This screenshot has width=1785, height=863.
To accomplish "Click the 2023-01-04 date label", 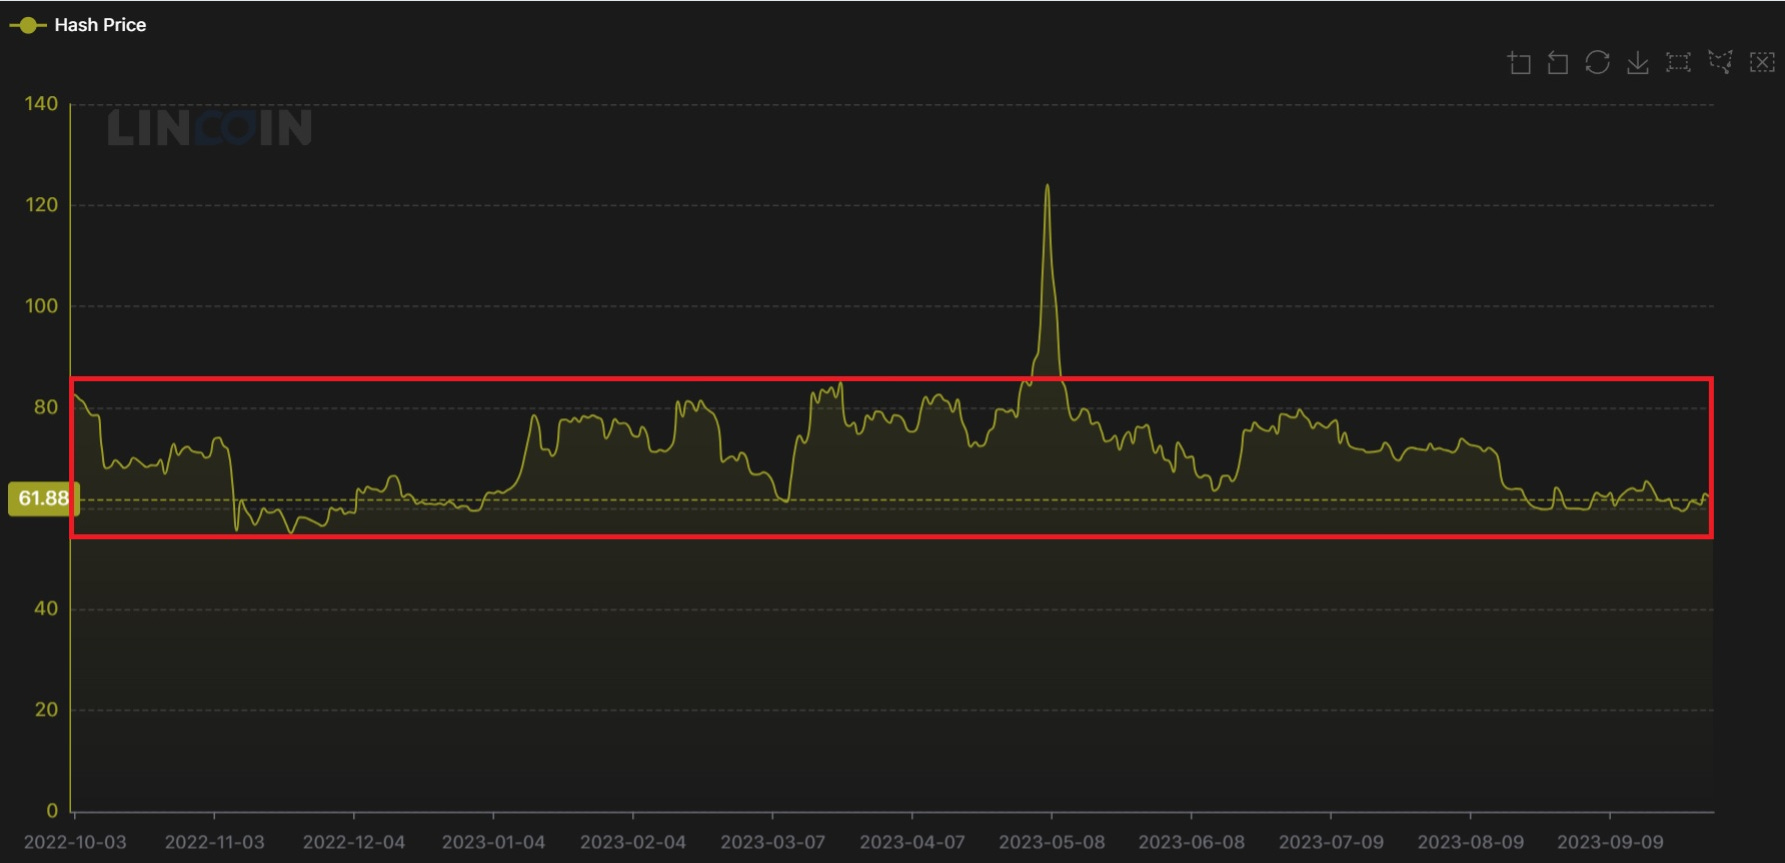I will click(494, 842).
